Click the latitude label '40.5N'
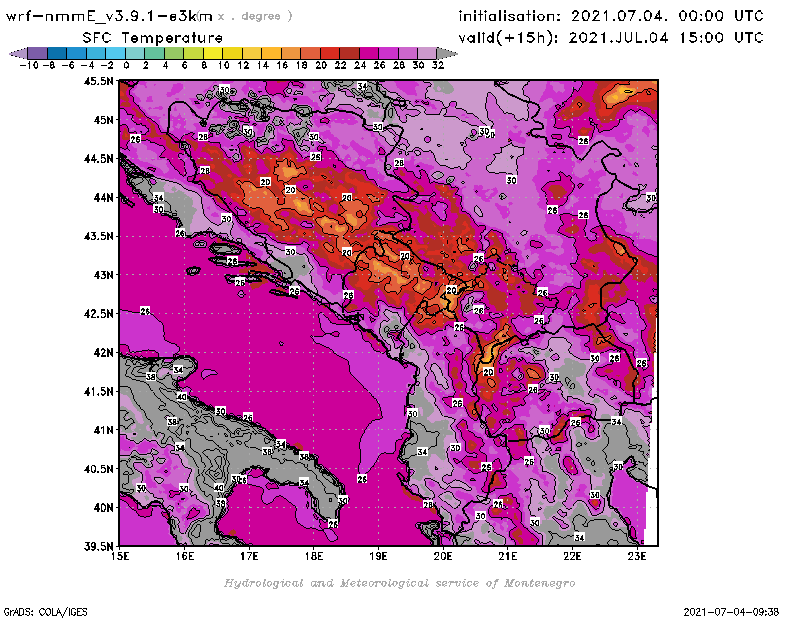This screenshot has height=618, width=800. tap(99, 469)
